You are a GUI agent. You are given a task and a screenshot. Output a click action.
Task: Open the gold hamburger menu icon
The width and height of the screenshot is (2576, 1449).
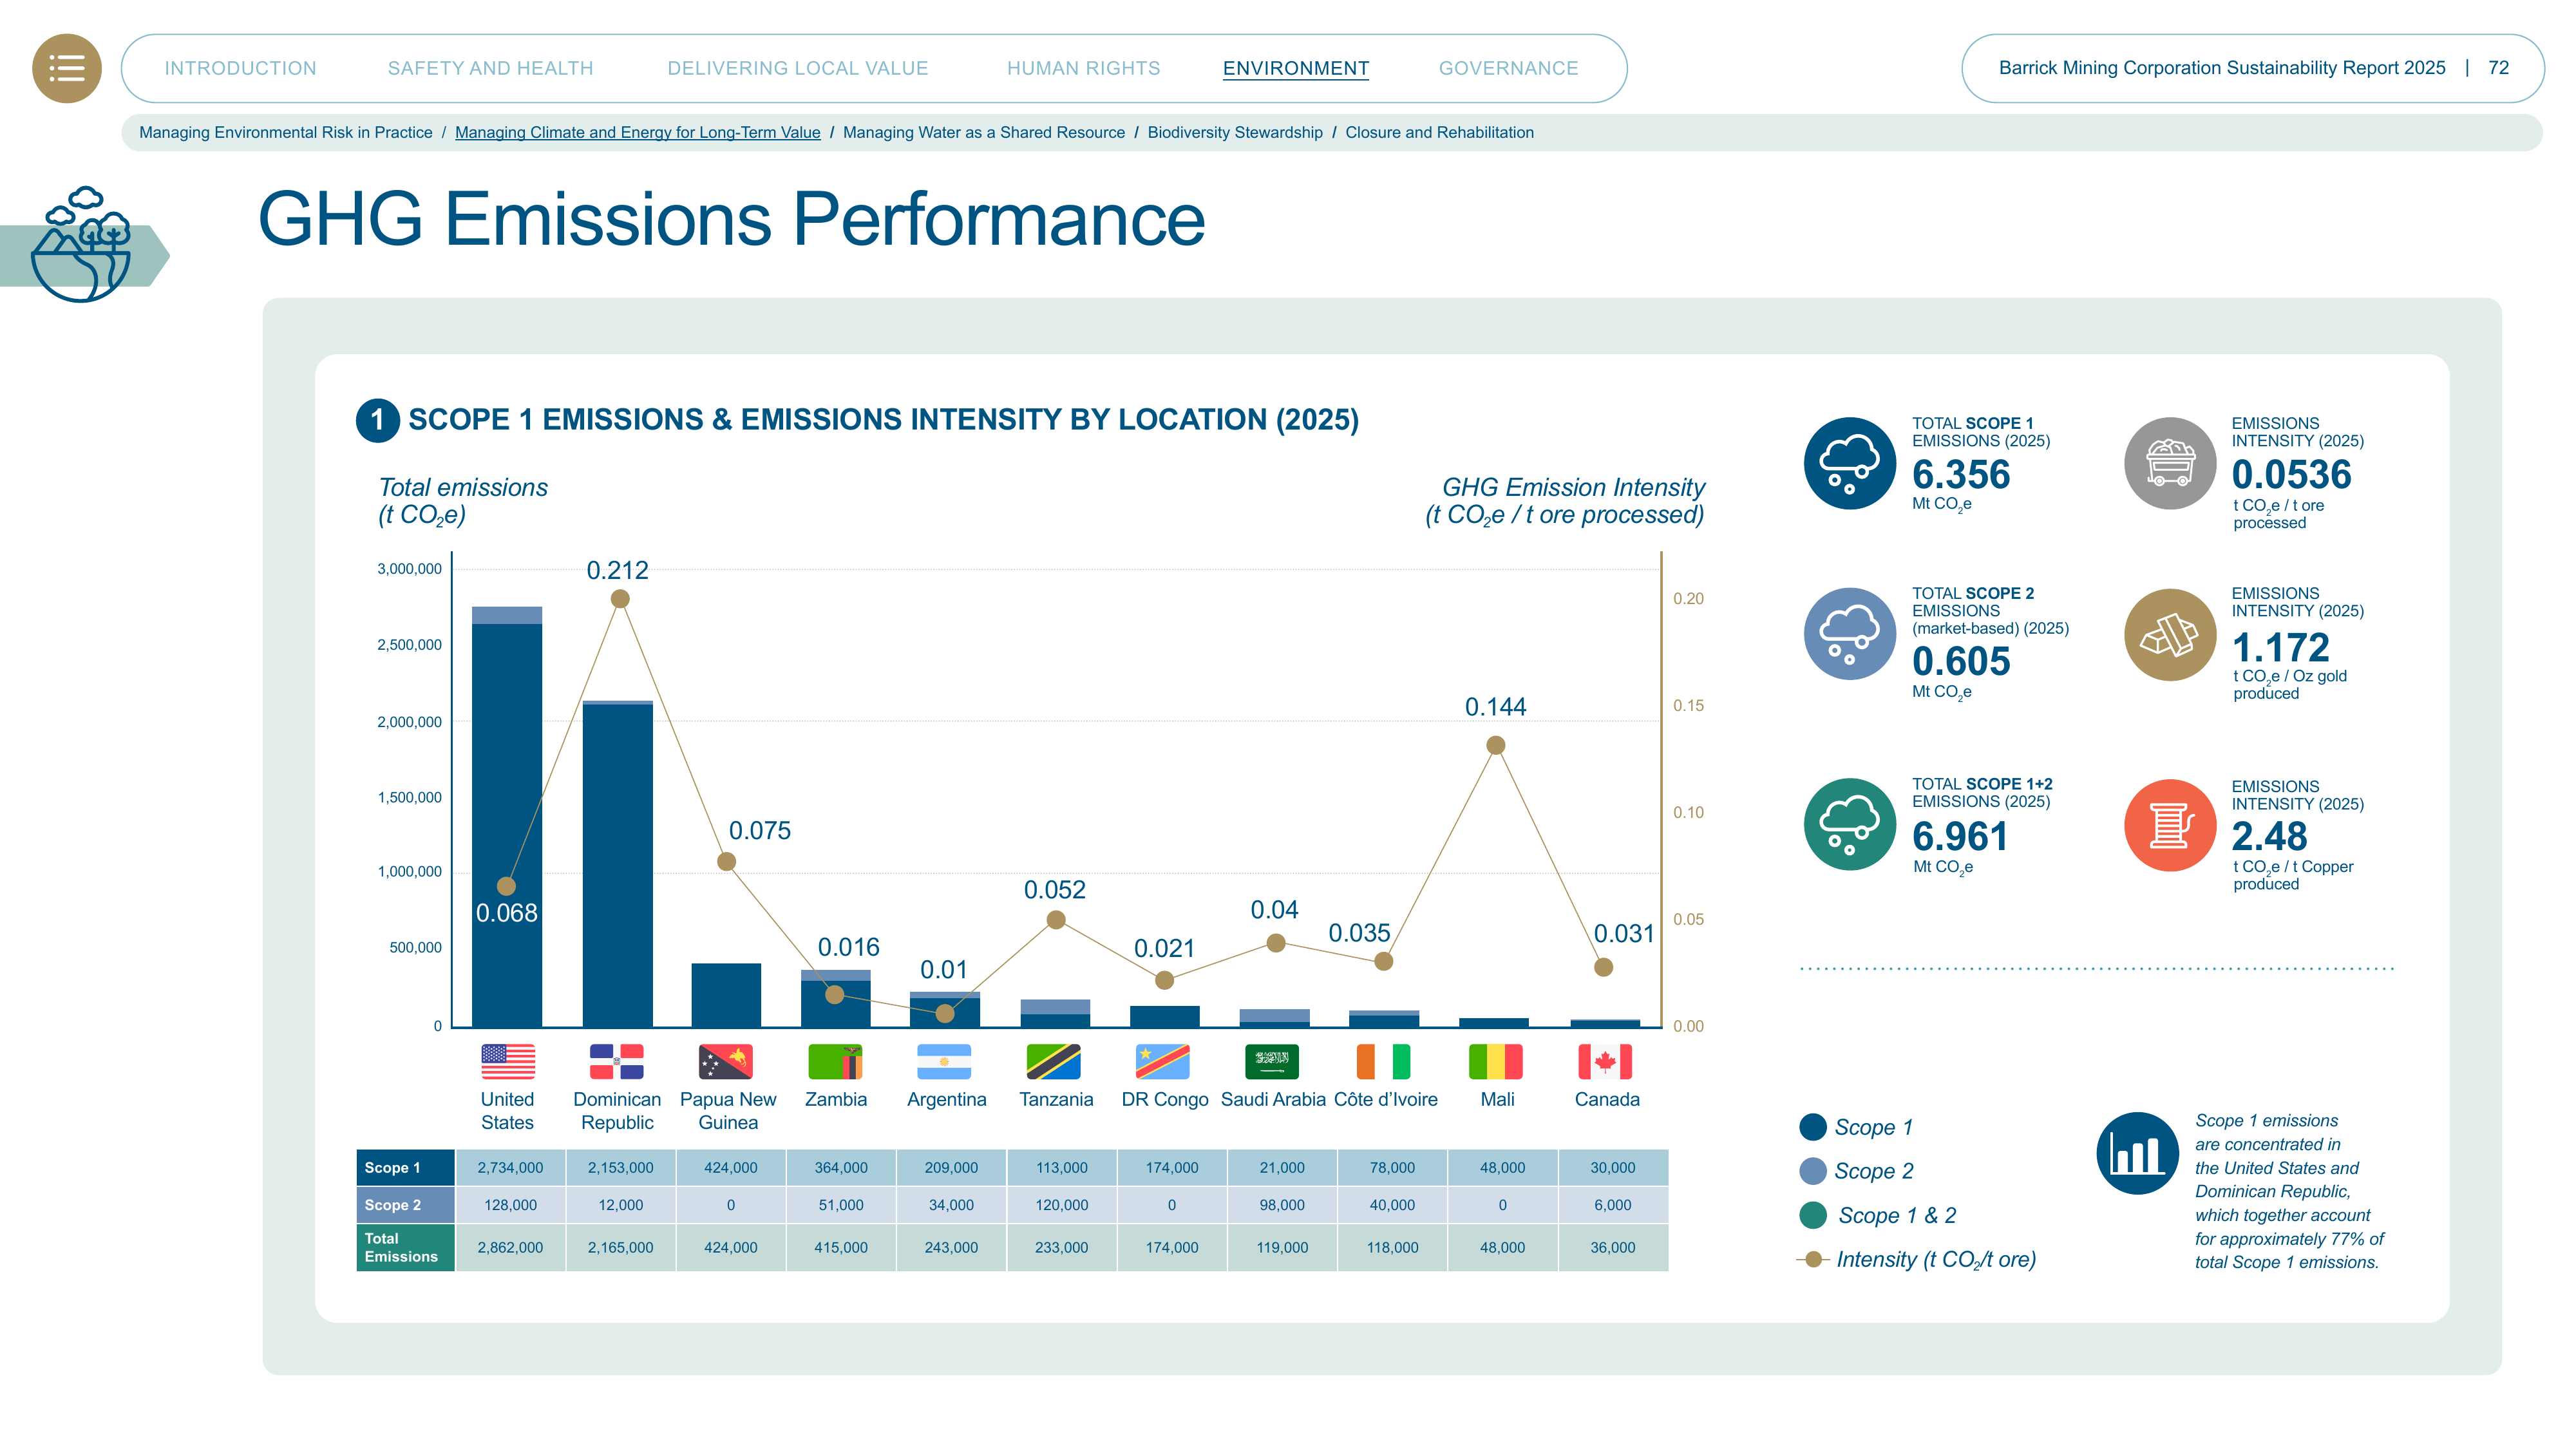point(67,68)
